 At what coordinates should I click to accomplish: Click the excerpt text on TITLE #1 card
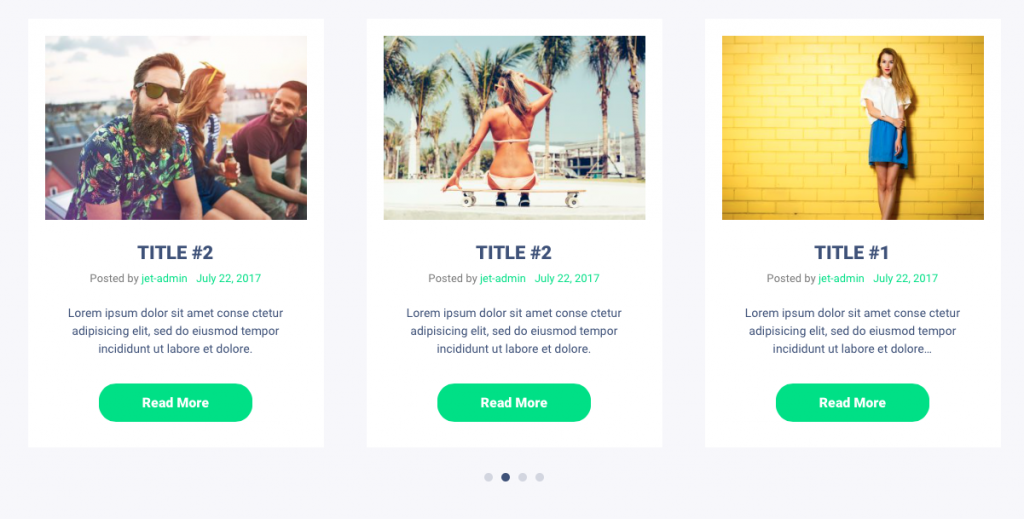(x=852, y=331)
